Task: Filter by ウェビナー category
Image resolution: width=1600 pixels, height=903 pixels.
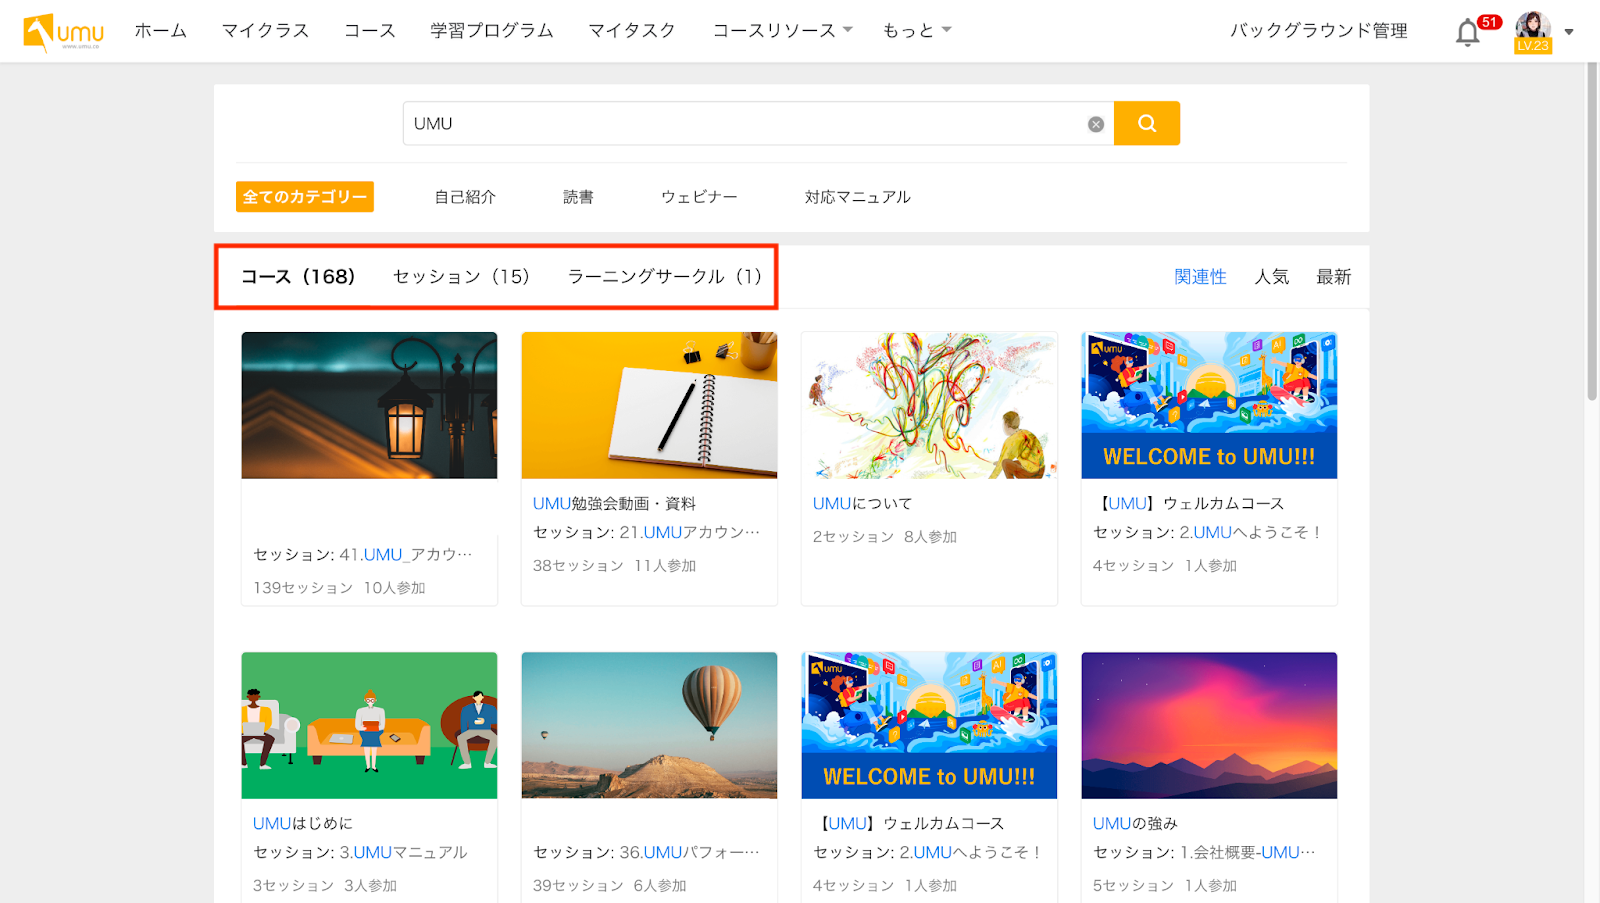Action: click(699, 197)
